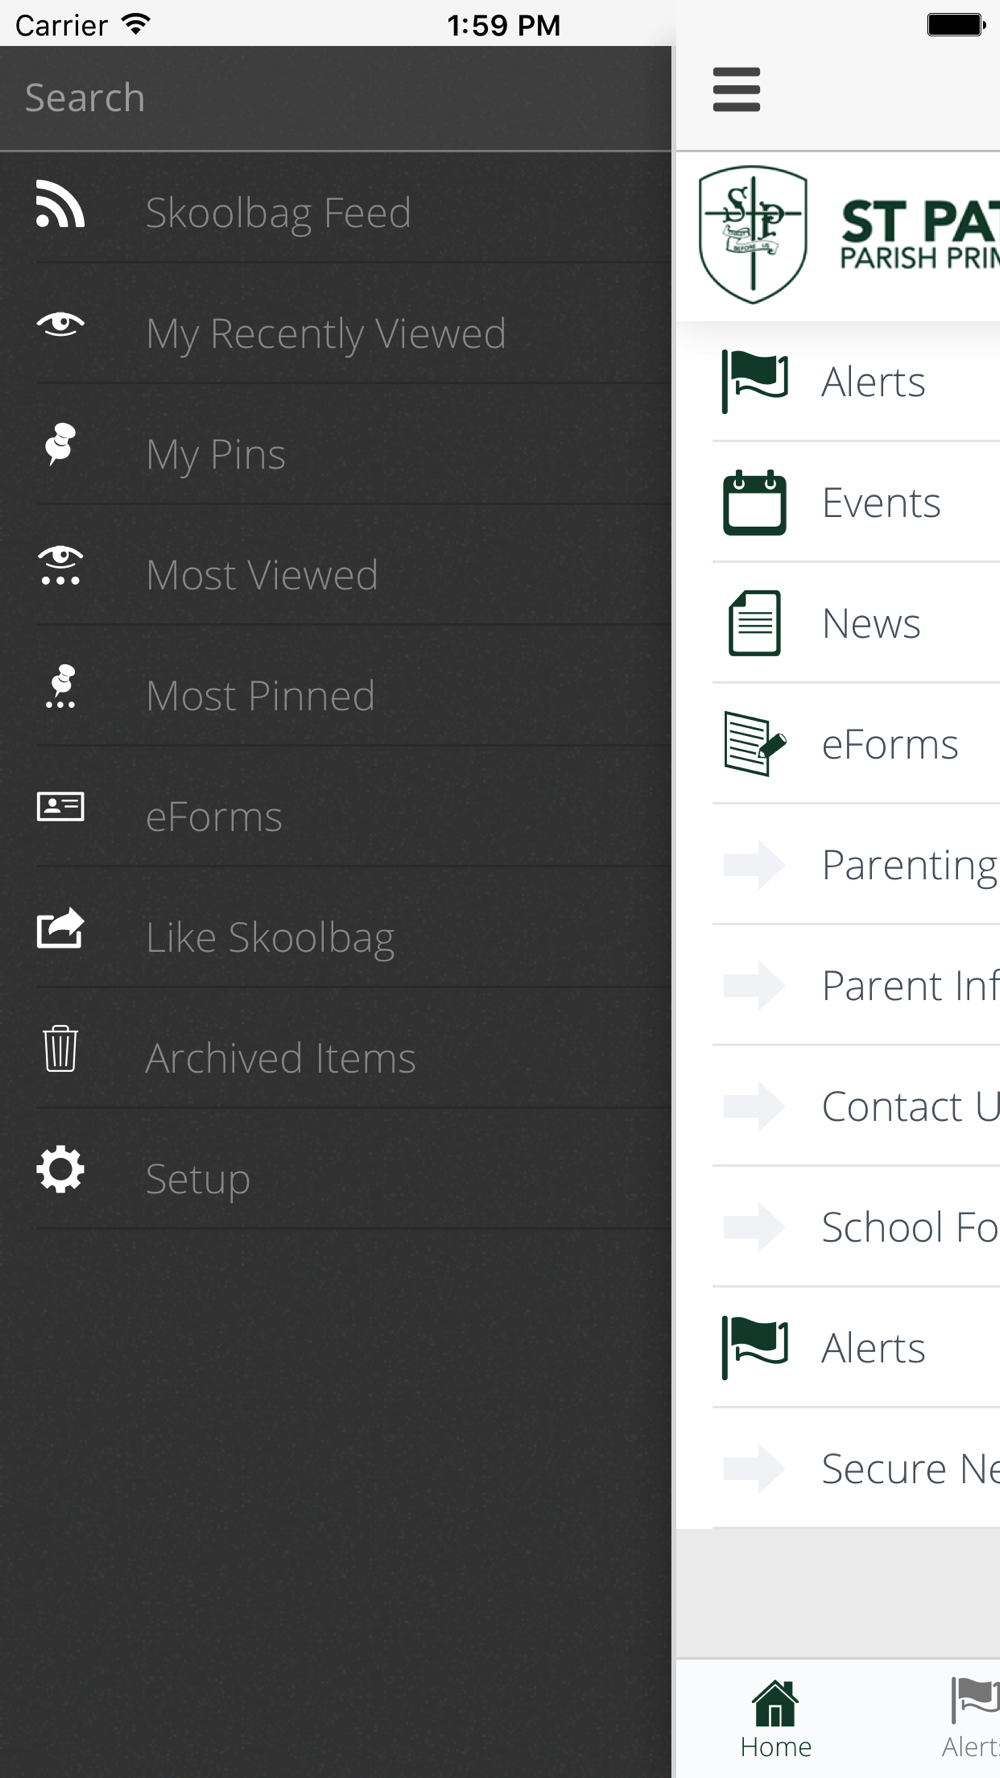Select the Most Pinned icon
The height and width of the screenshot is (1778, 1000).
tap(60, 687)
